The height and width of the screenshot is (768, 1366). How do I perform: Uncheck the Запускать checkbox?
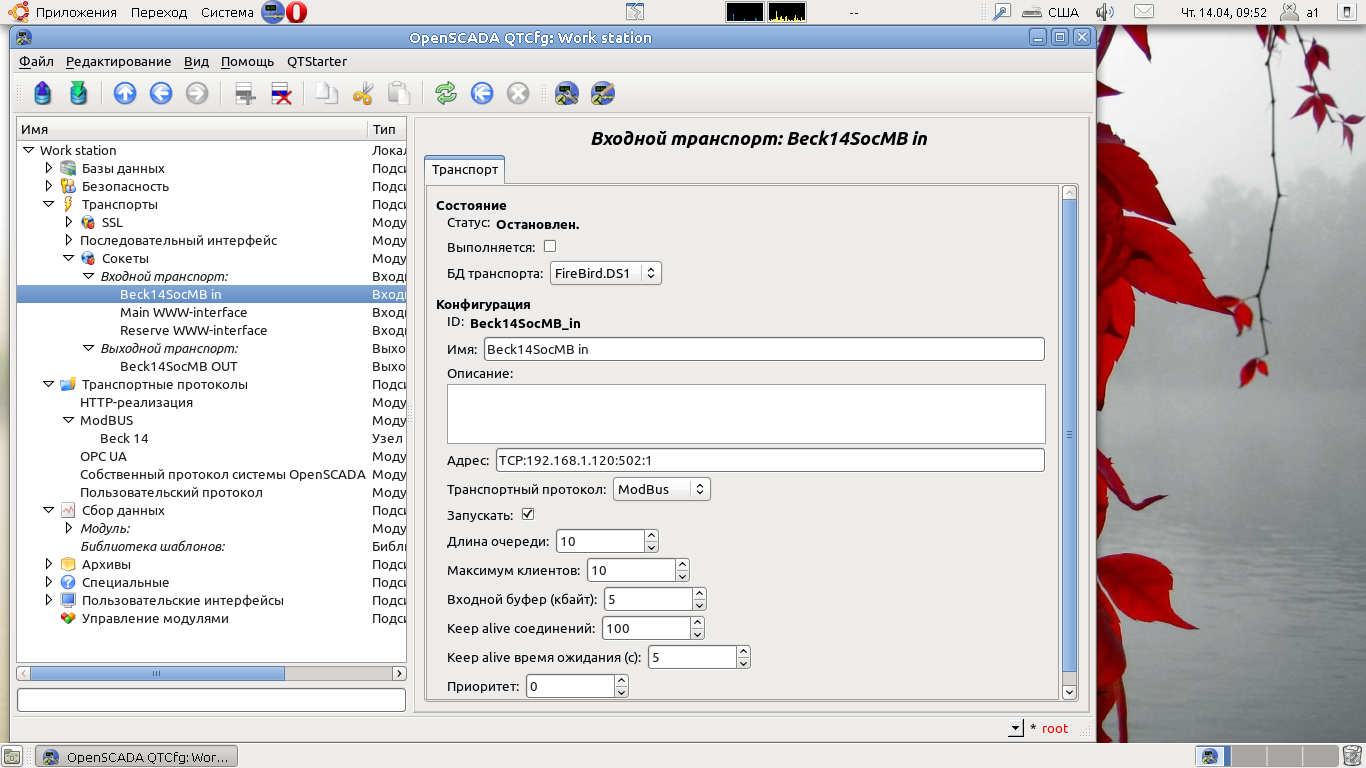(x=528, y=515)
